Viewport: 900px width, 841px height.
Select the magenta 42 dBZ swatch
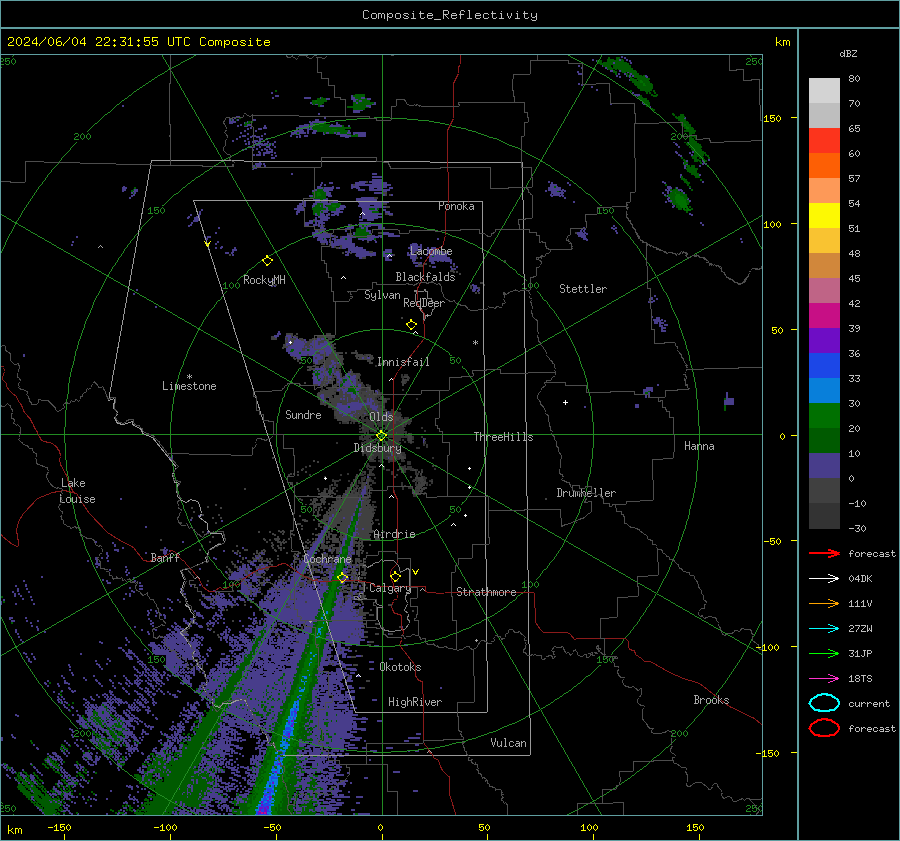824,315
